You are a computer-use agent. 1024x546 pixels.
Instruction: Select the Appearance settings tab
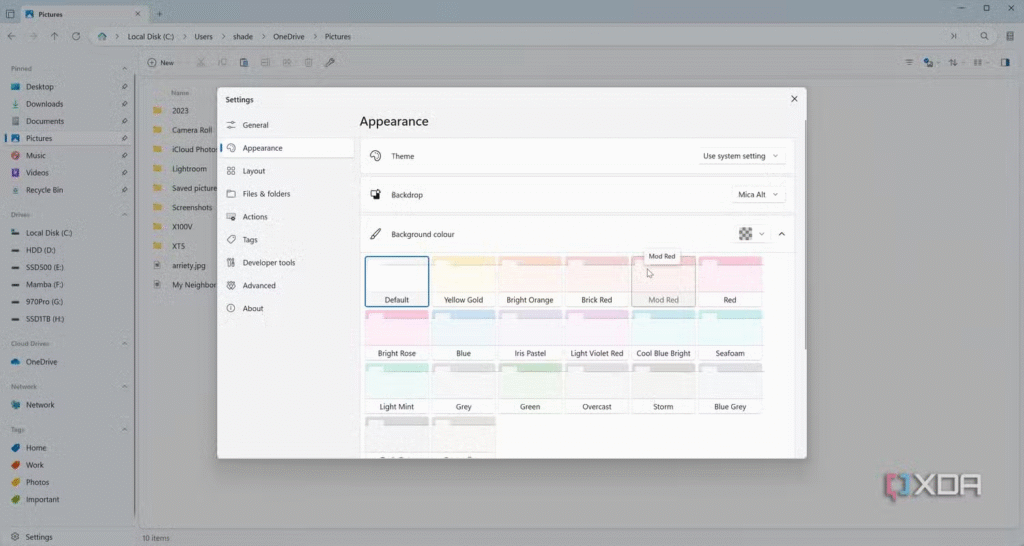tap(262, 148)
